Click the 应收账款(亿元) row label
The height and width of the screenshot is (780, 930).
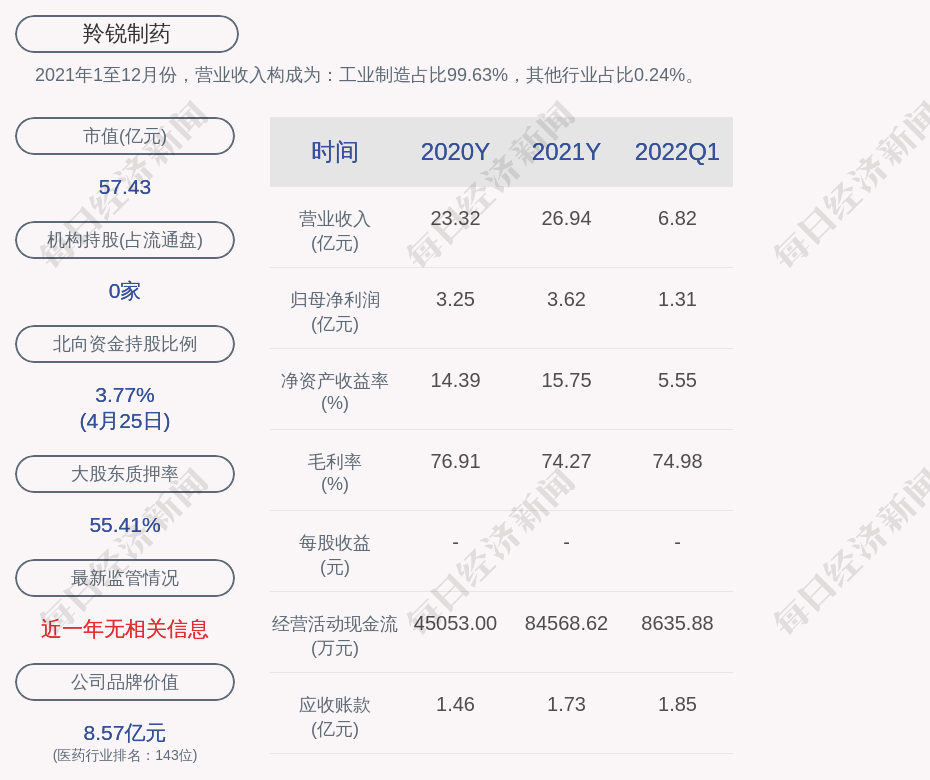pos(335,717)
